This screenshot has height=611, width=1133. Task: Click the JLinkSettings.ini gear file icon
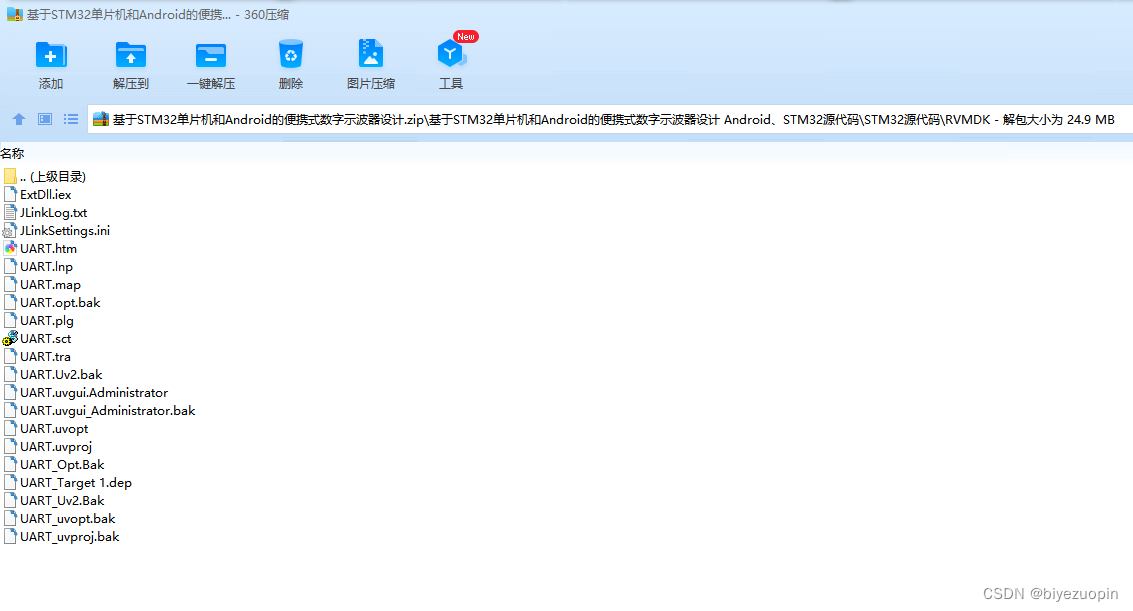click(x=9, y=230)
